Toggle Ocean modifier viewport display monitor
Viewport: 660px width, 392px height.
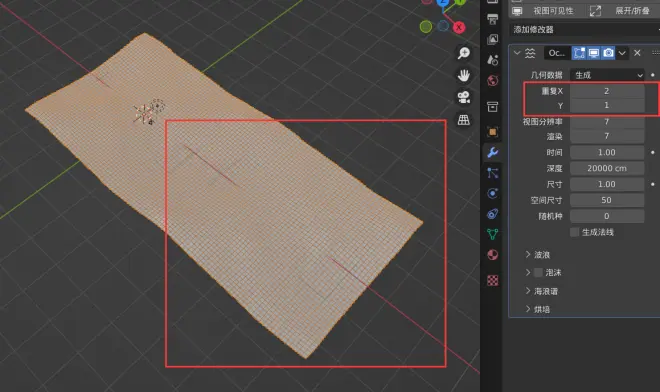[593, 53]
